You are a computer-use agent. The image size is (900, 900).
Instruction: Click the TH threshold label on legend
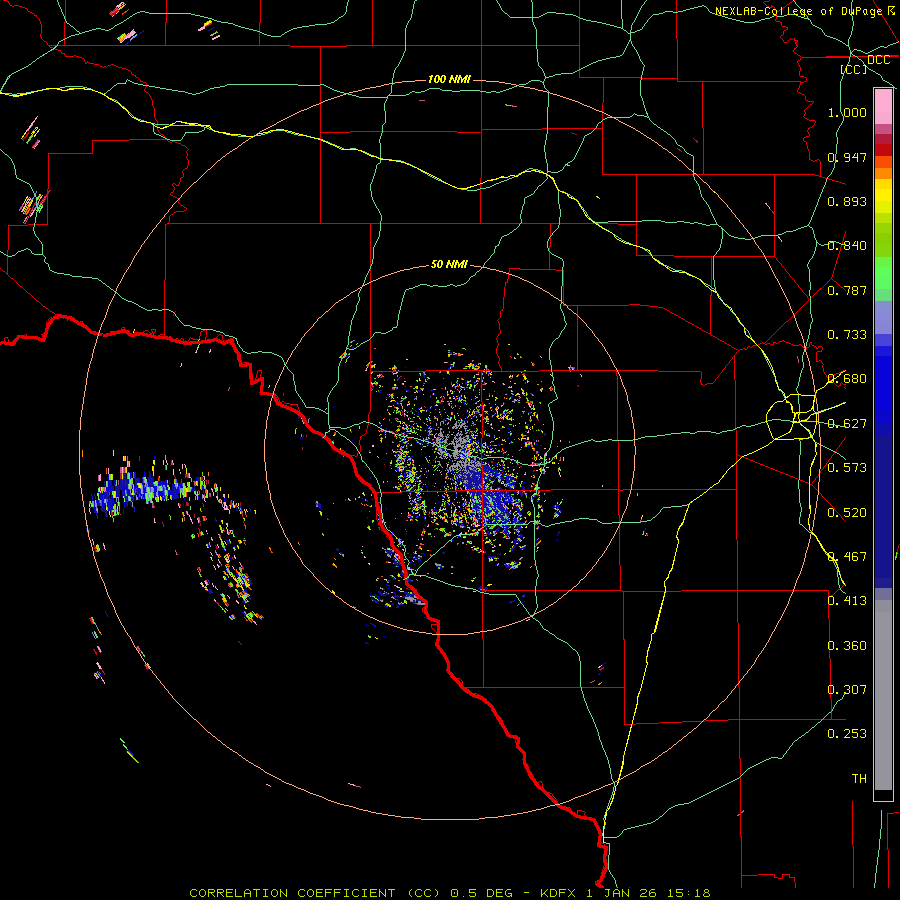point(859,779)
